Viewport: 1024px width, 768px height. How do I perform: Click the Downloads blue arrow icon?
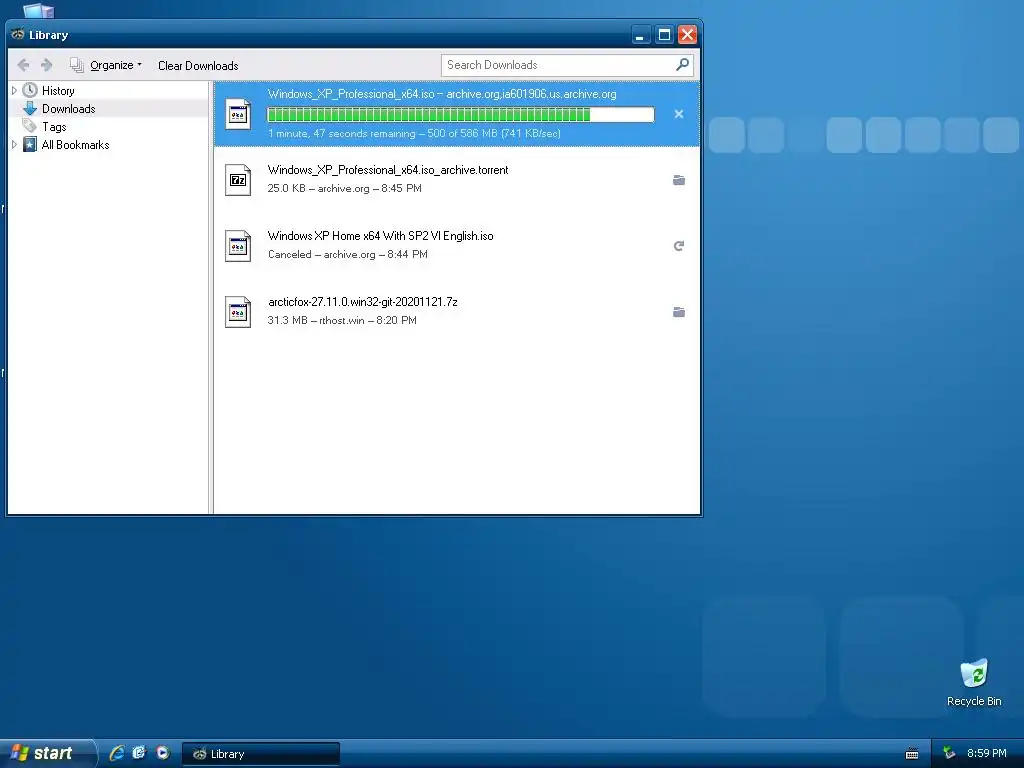30,108
